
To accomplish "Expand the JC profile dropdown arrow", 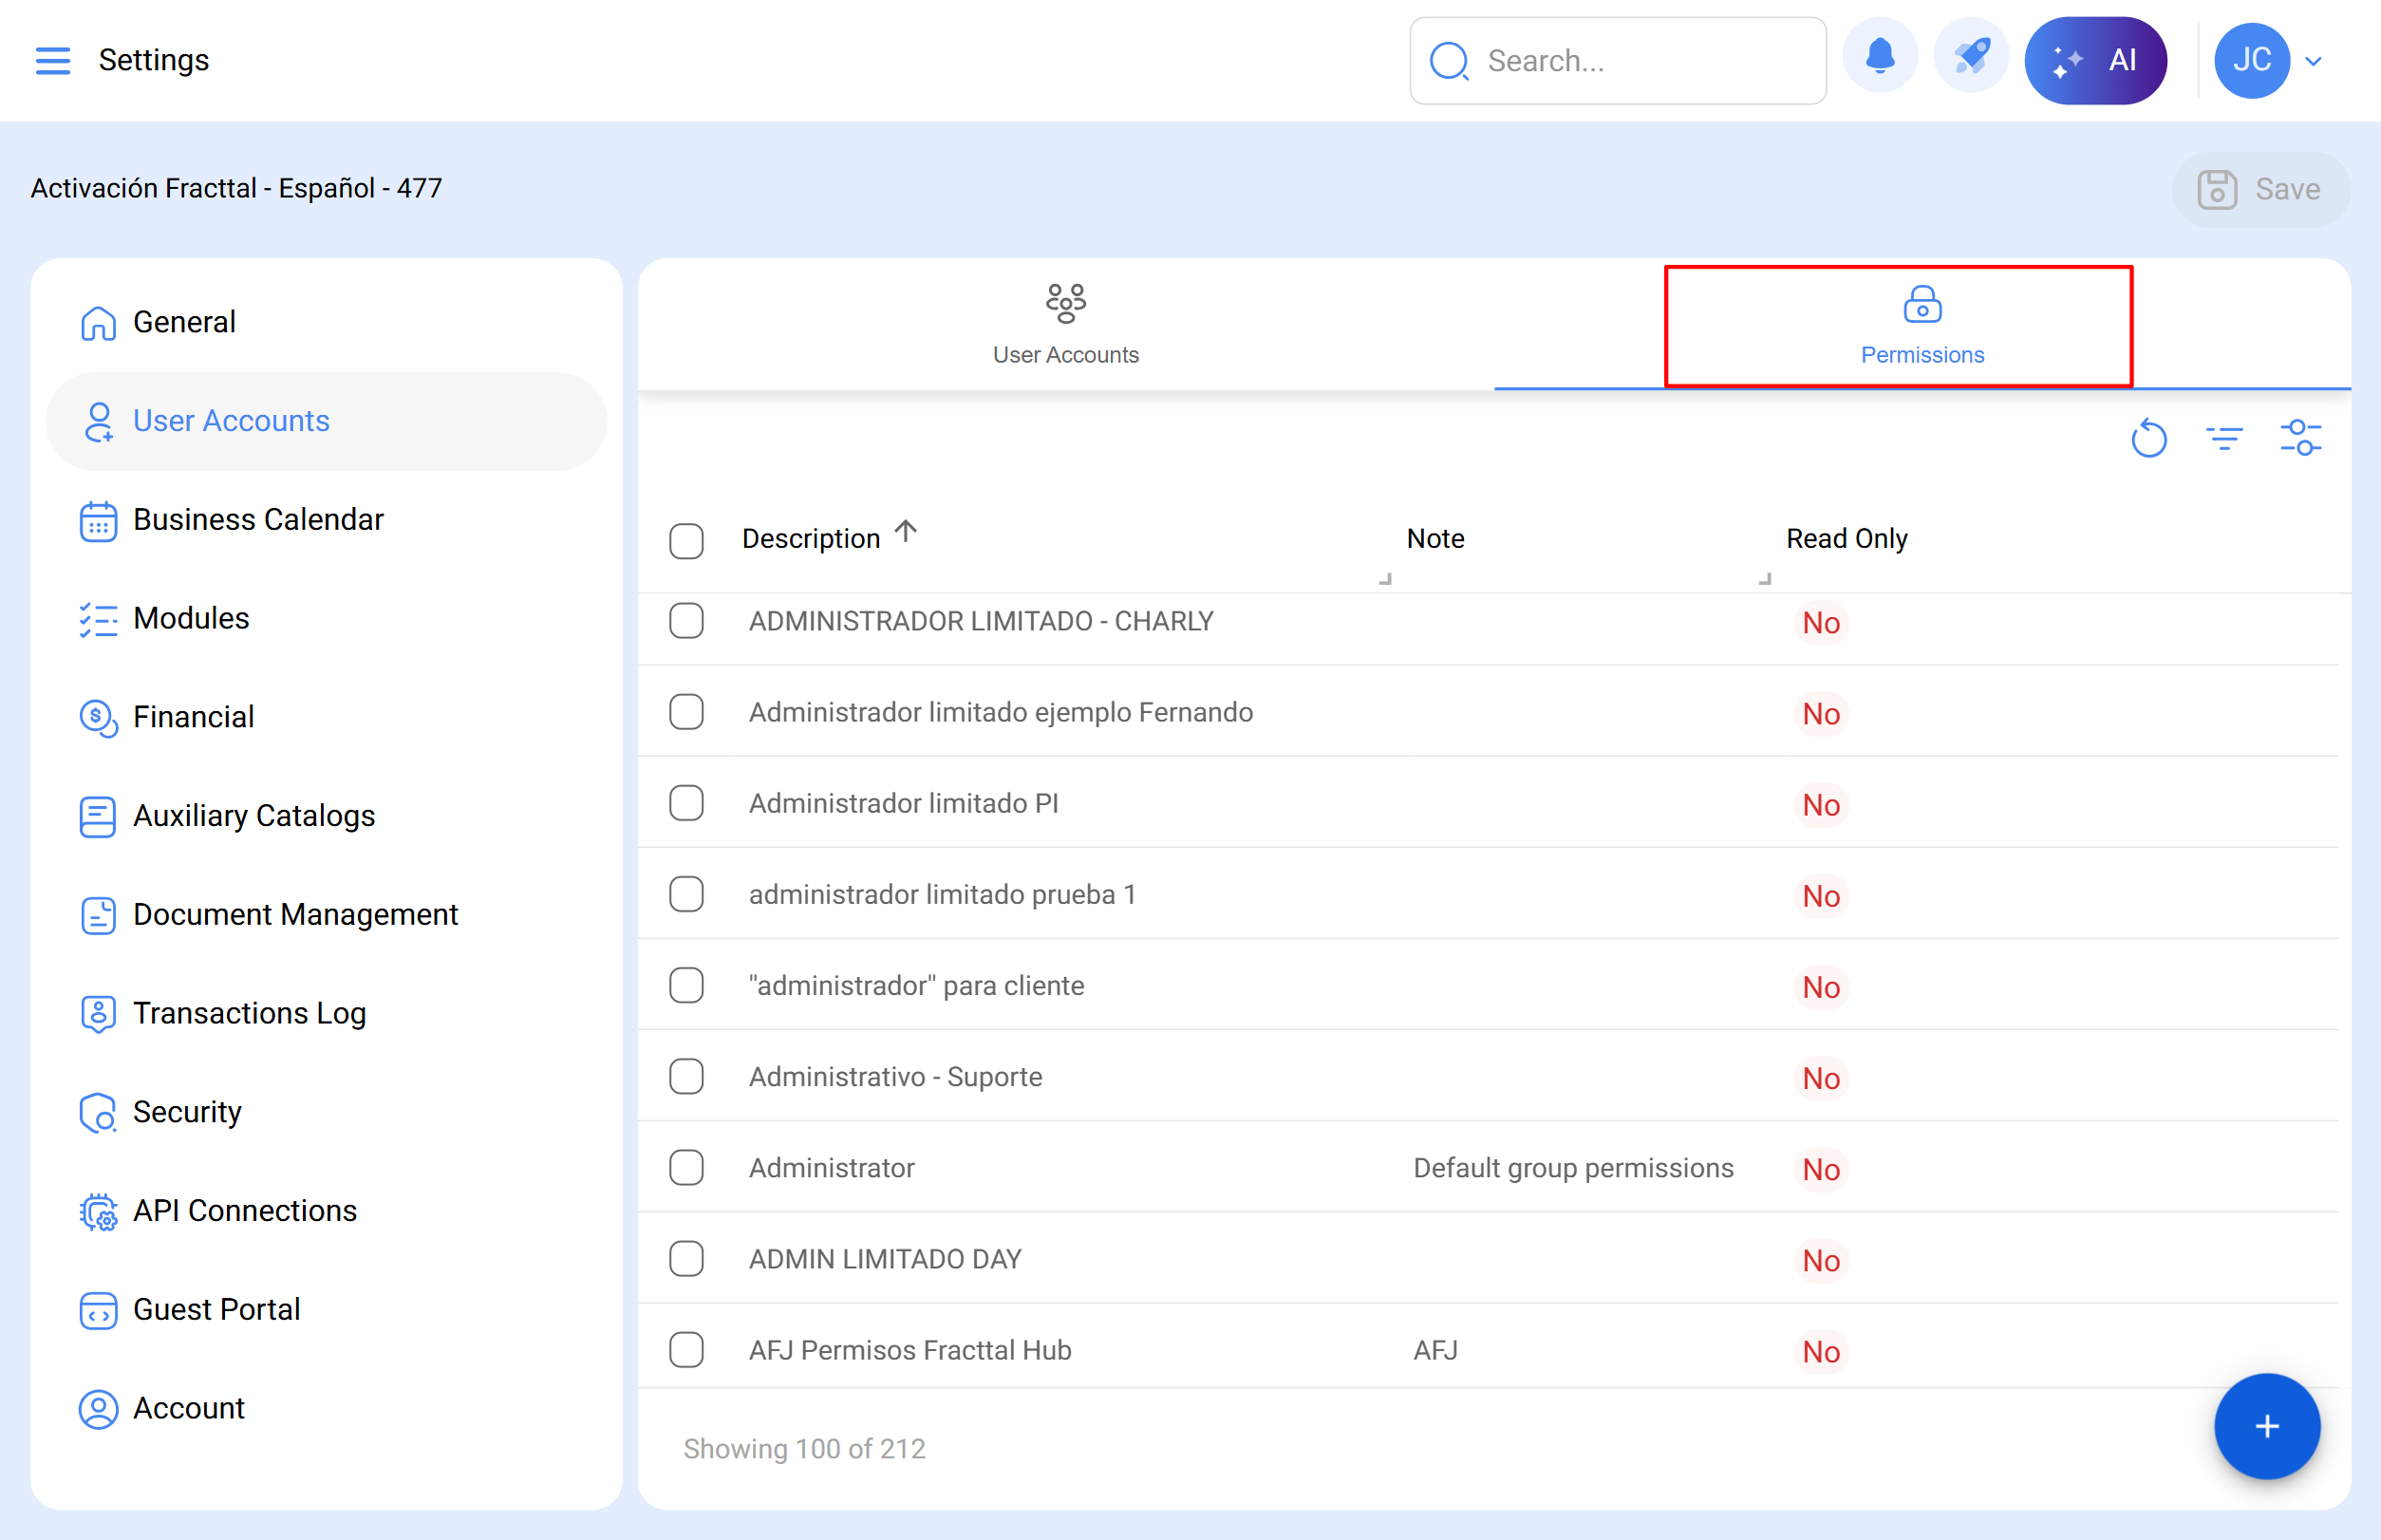I will [x=2313, y=61].
